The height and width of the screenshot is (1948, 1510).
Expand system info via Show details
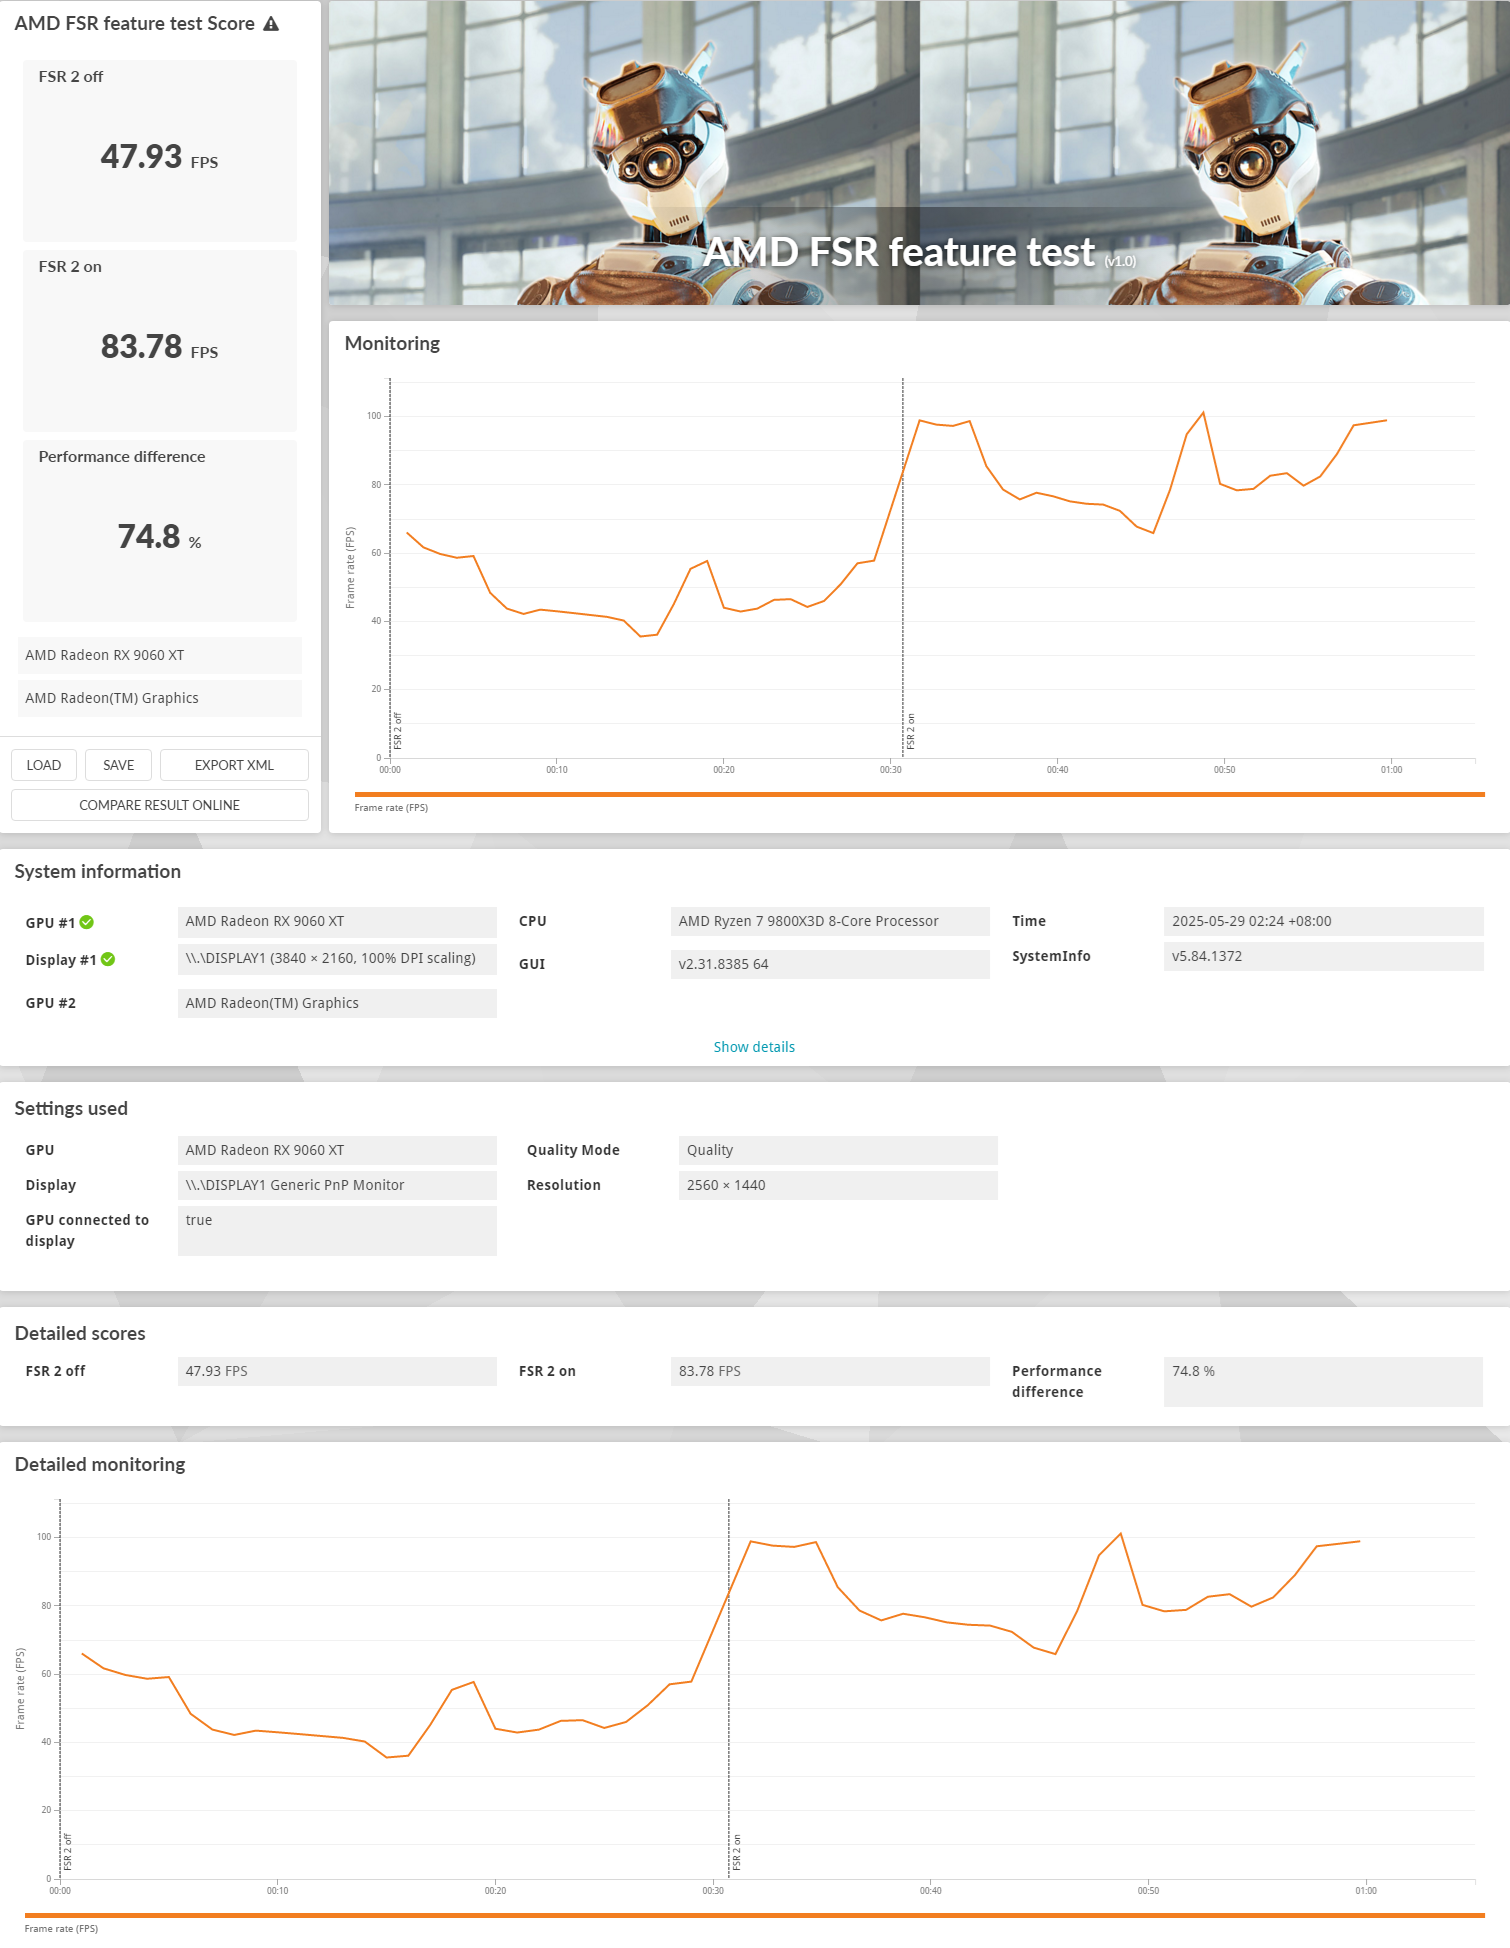pos(754,1047)
